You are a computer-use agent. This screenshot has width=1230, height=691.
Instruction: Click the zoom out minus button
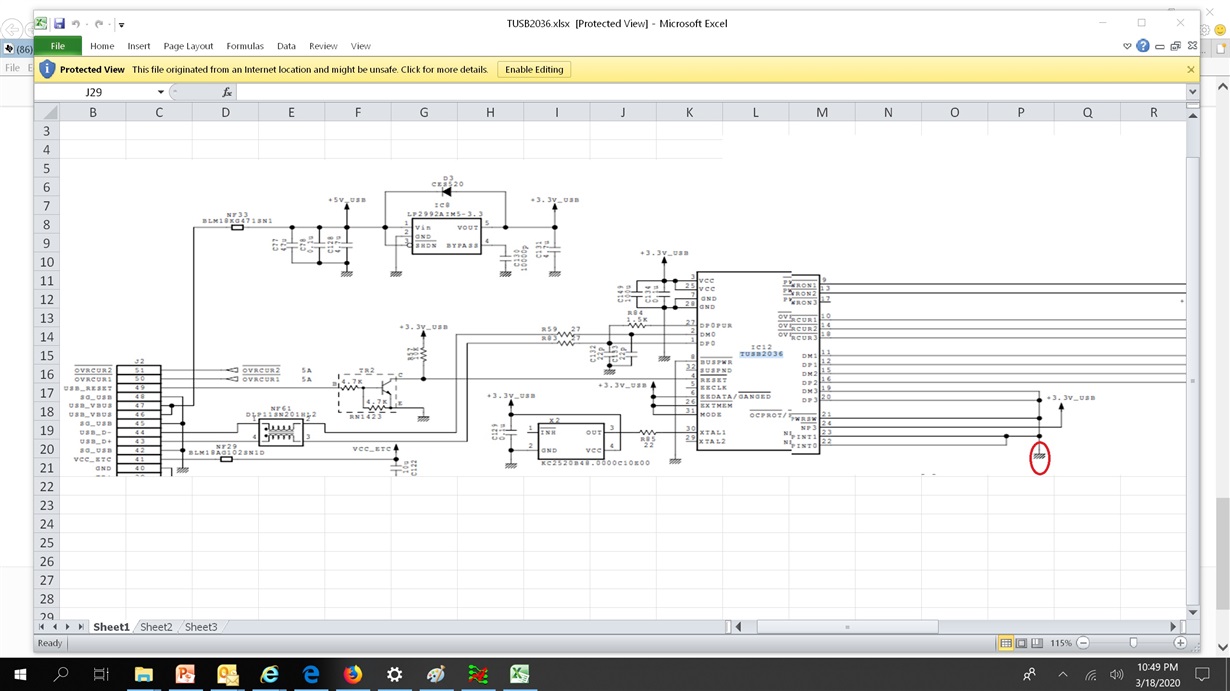tap(1083, 643)
